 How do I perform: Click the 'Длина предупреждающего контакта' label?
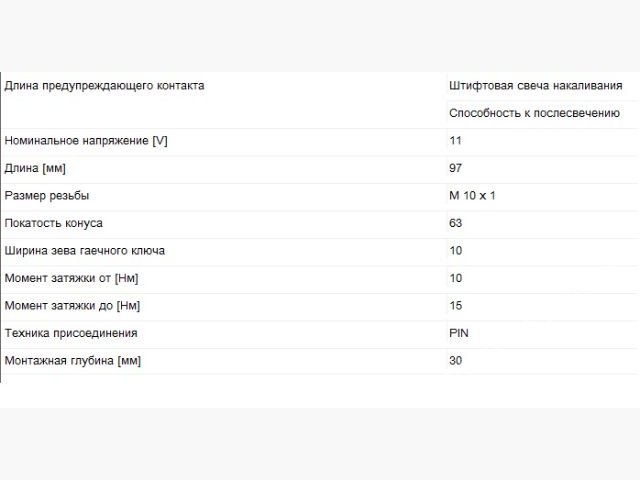click(x=104, y=86)
